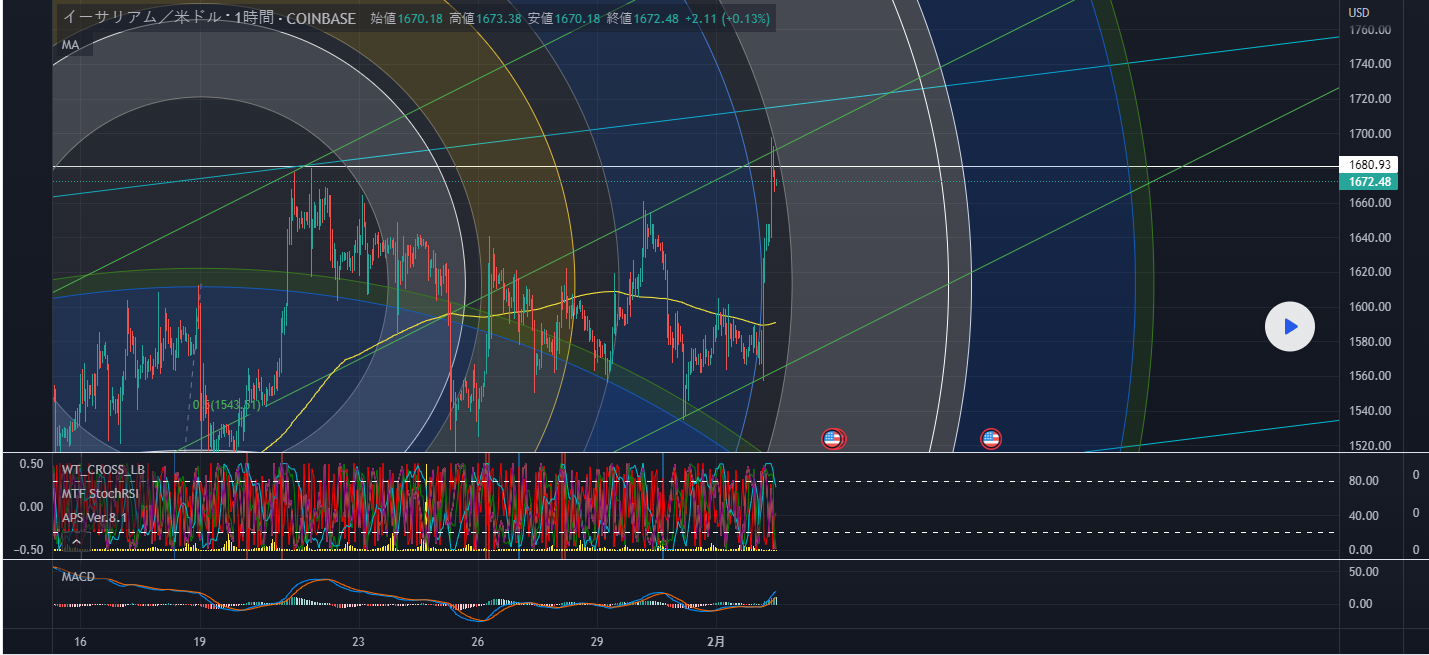Select the 0.5 (1543.51) Fibonacci level label
Viewport: 1429px width, 655px height.
(x=227, y=405)
